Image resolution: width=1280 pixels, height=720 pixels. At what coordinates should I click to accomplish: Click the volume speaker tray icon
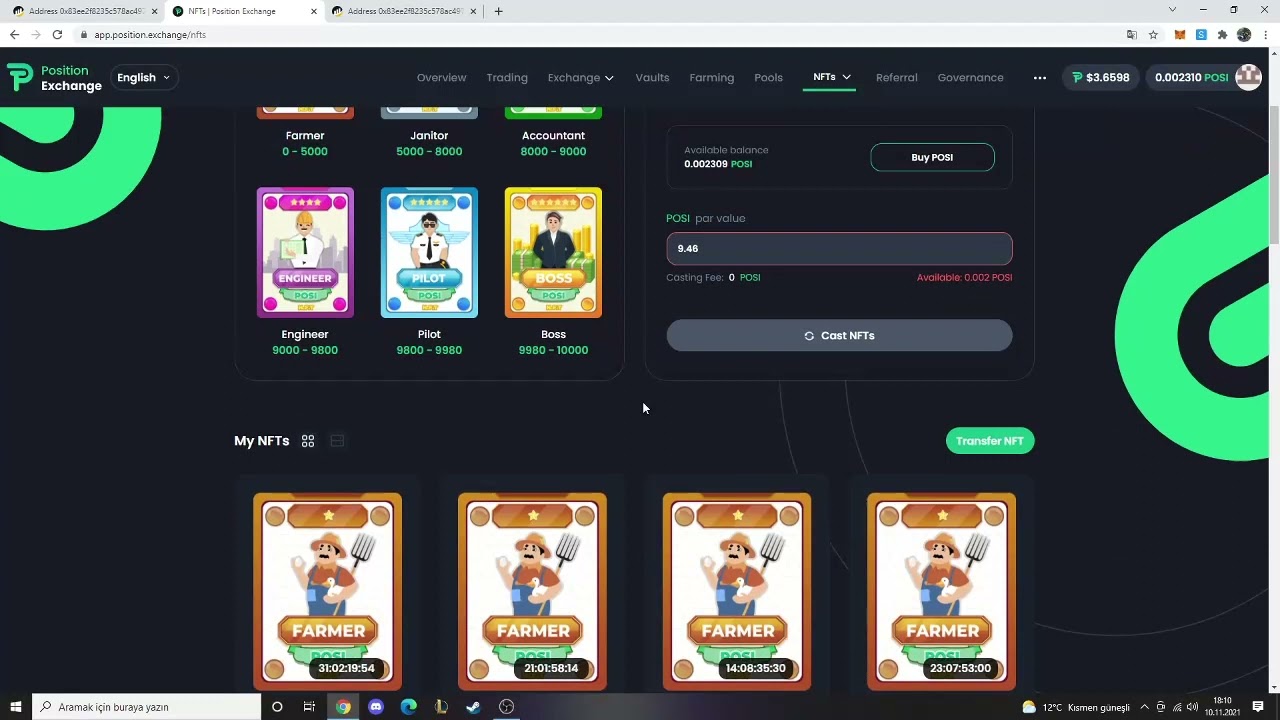click(1192, 707)
